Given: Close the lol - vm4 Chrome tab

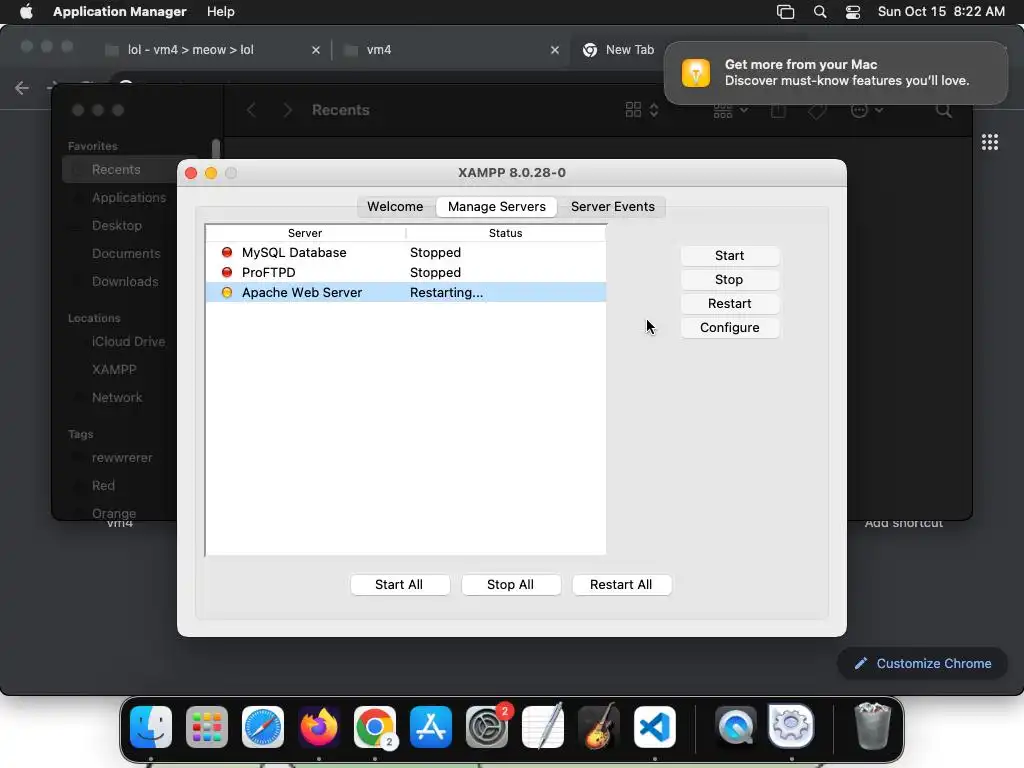Looking at the screenshot, I should 315,50.
